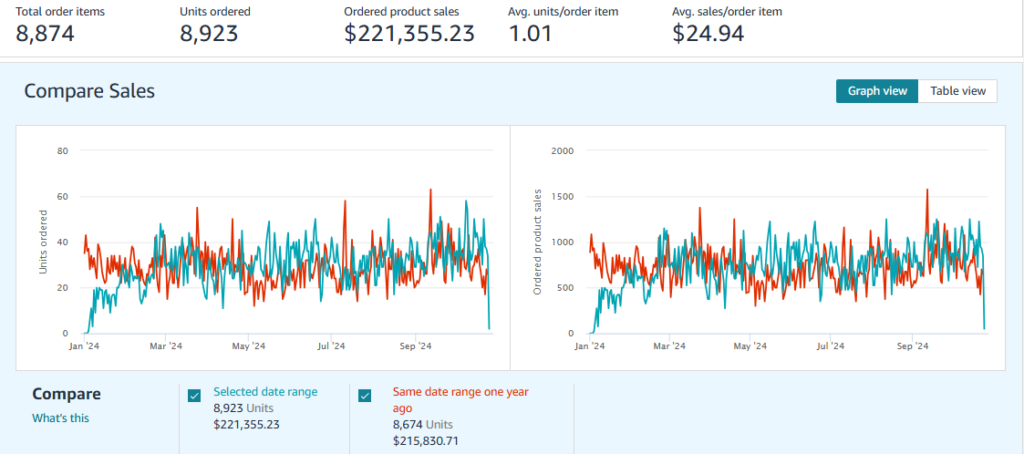
Task: Click the Avg. sales/order item value $24.94
Action: tap(707, 33)
